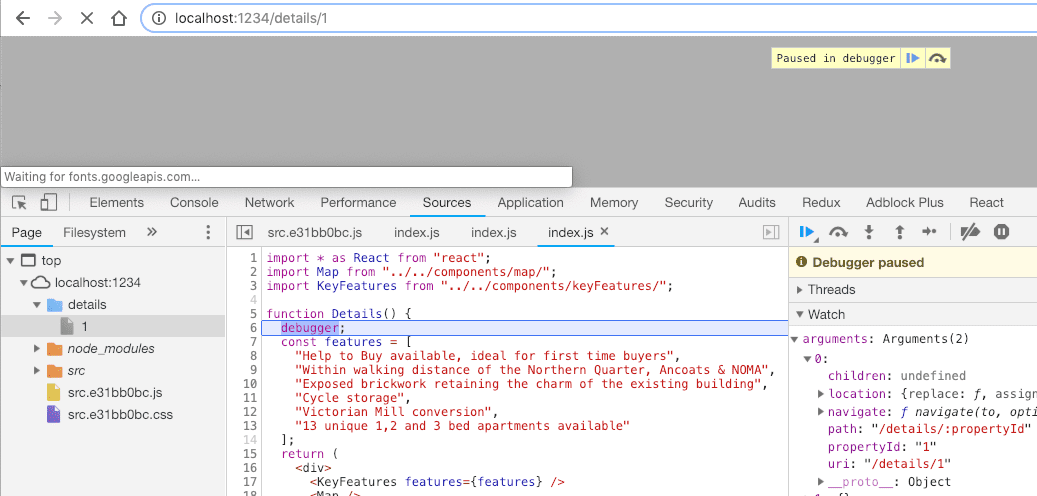Collapse the arguments watch expression
The image size is (1037, 496).
coord(794,339)
